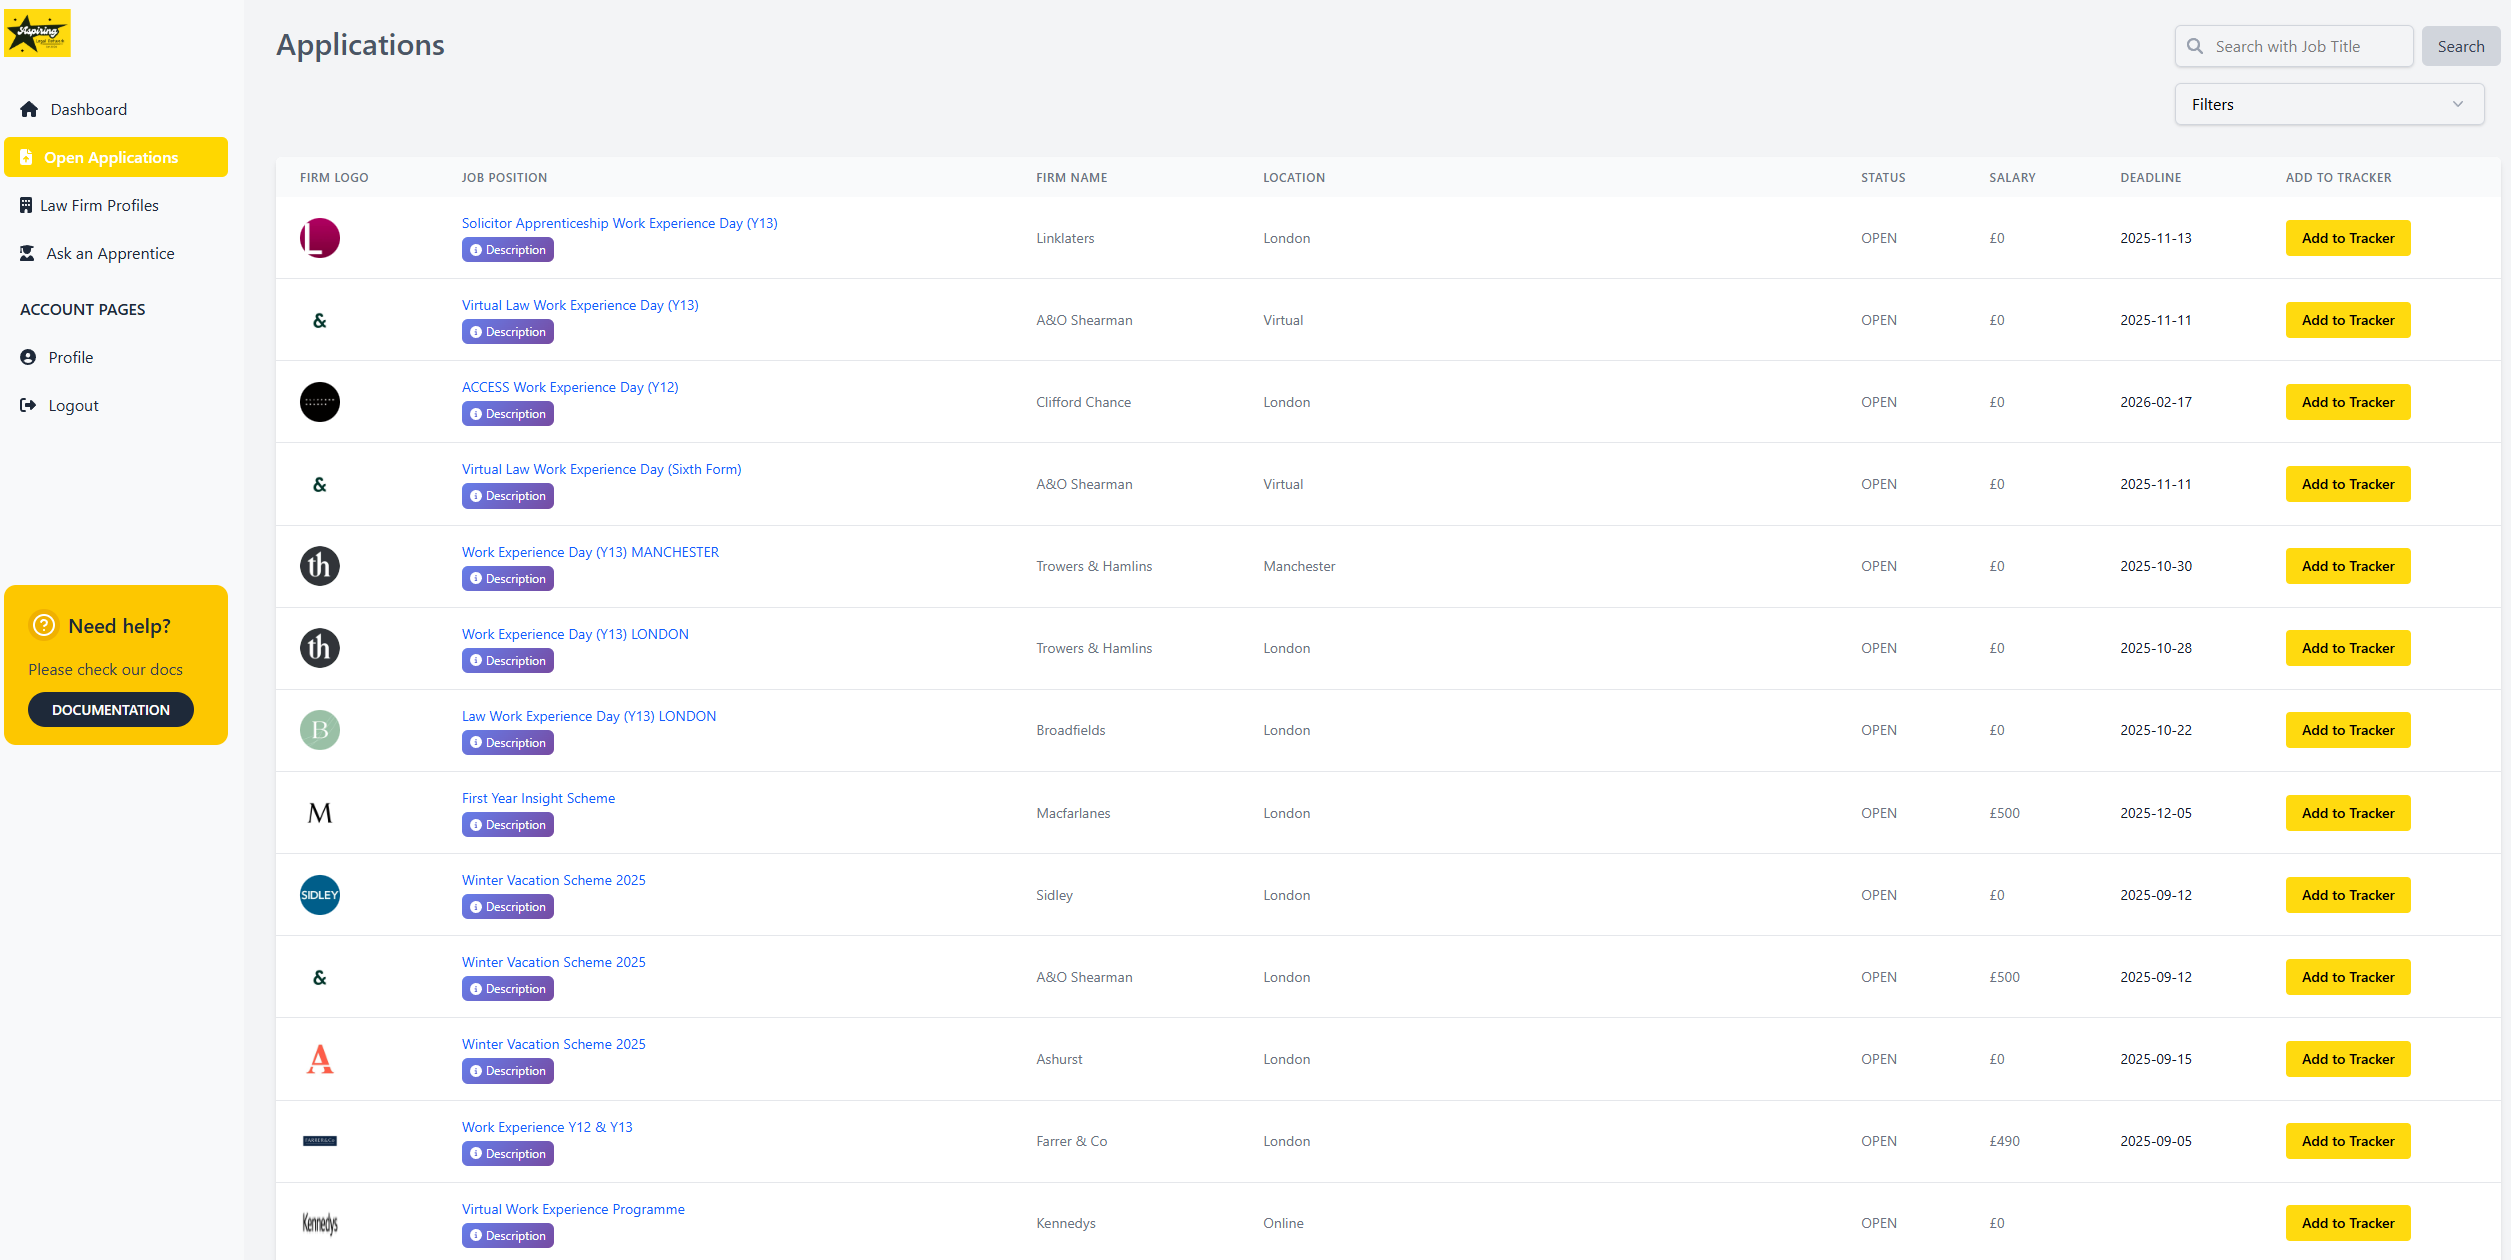Open the First Year Insight Scheme link
2511x1260 pixels.
538,798
